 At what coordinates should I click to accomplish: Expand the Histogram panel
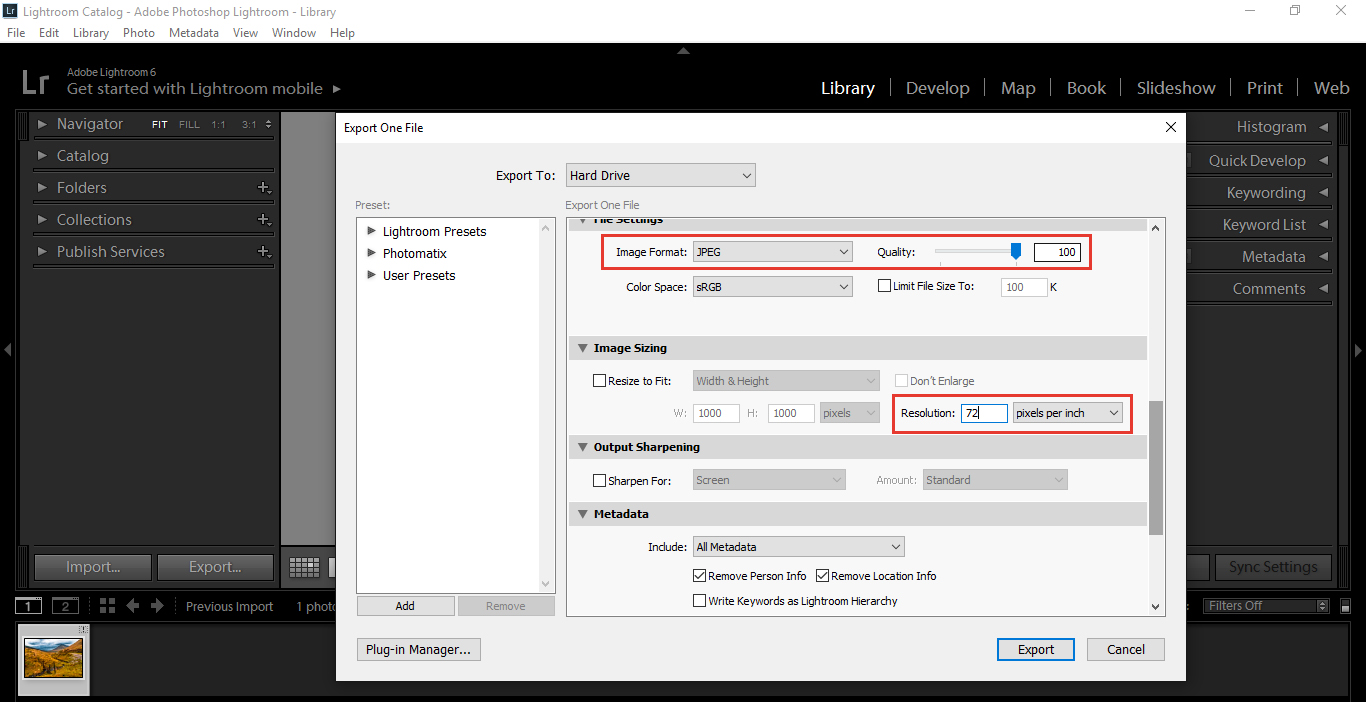coord(1324,127)
